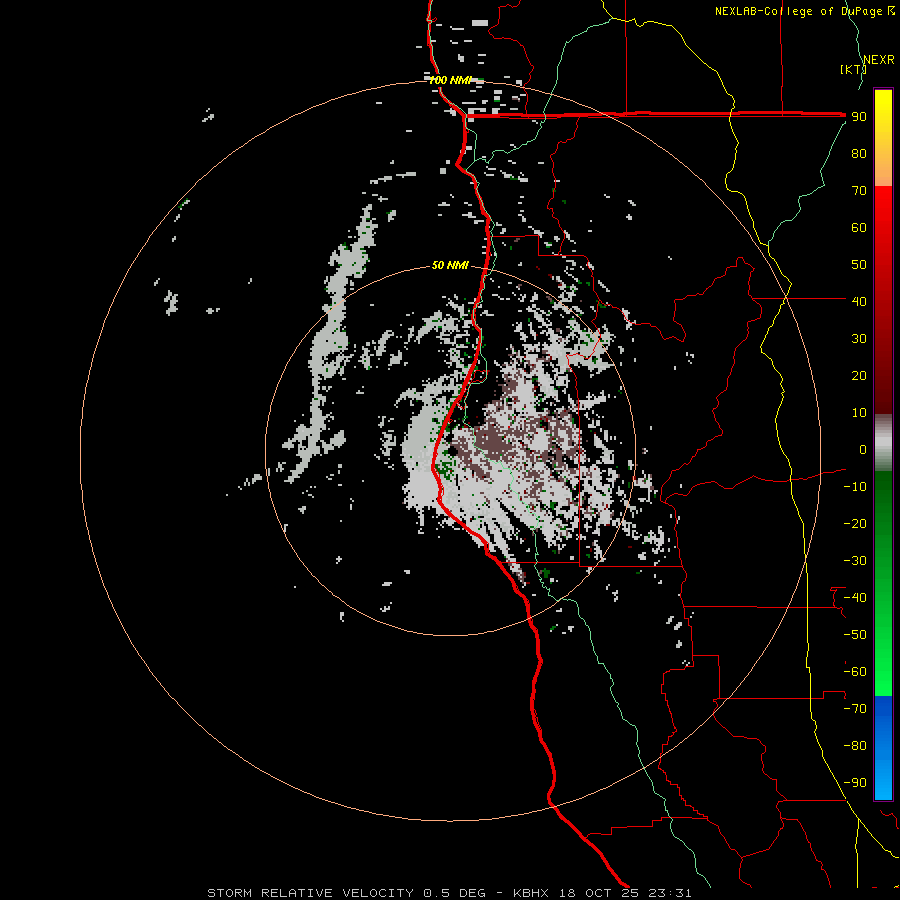Click the -10 value on velocity scale
This screenshot has height=900, width=900.
[x=855, y=487]
